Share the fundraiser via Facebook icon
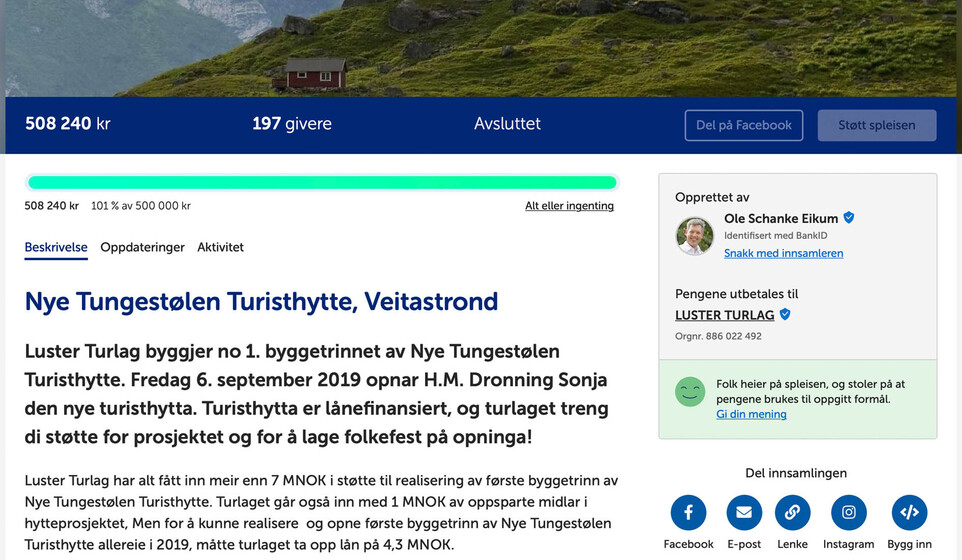962x560 pixels. click(x=688, y=512)
